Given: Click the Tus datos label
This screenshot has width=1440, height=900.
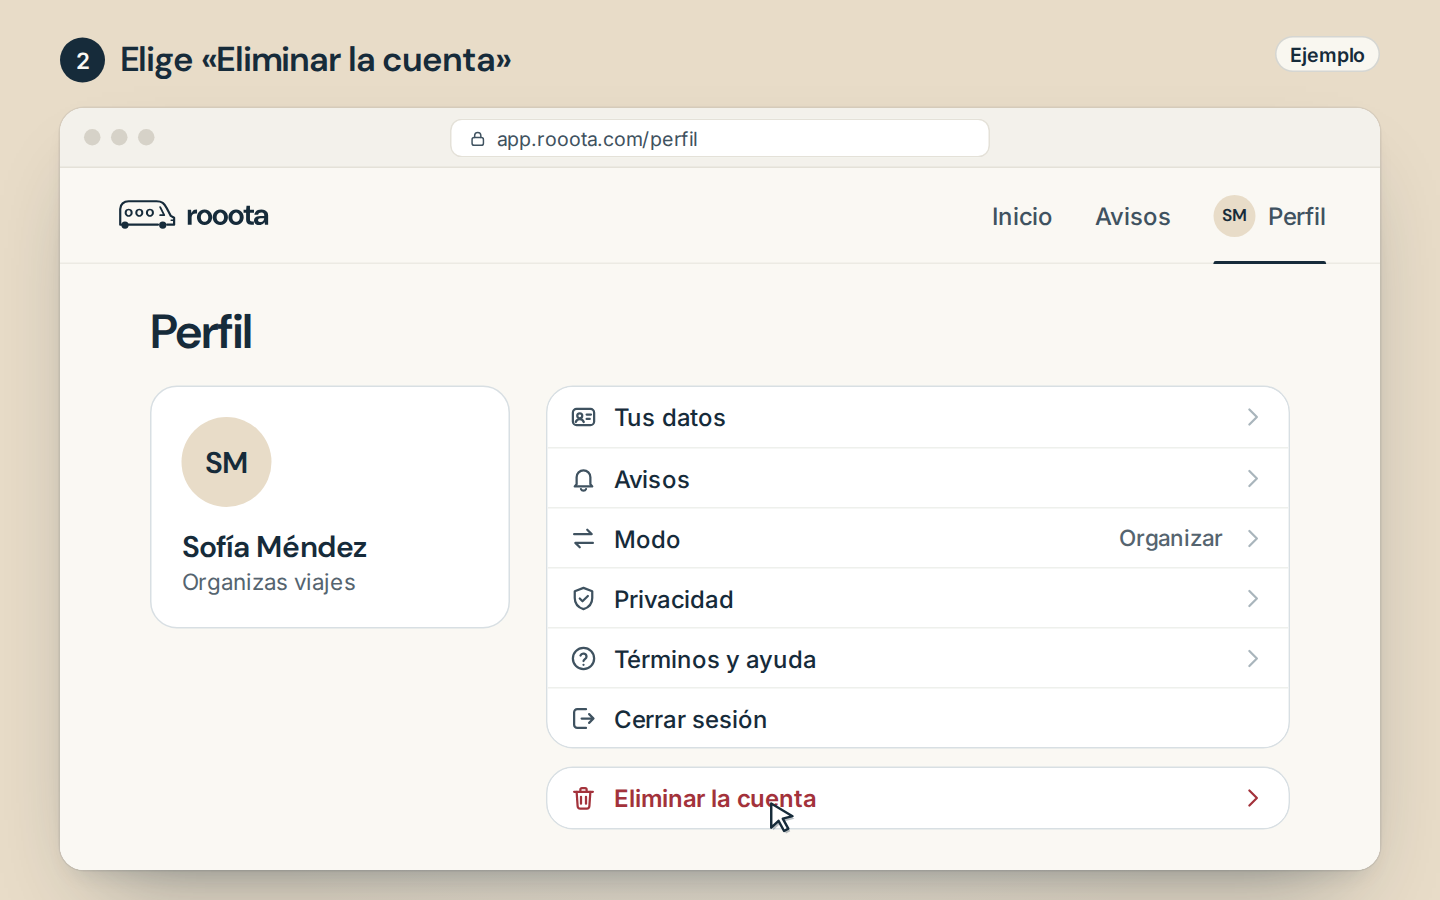Looking at the screenshot, I should 669,417.
